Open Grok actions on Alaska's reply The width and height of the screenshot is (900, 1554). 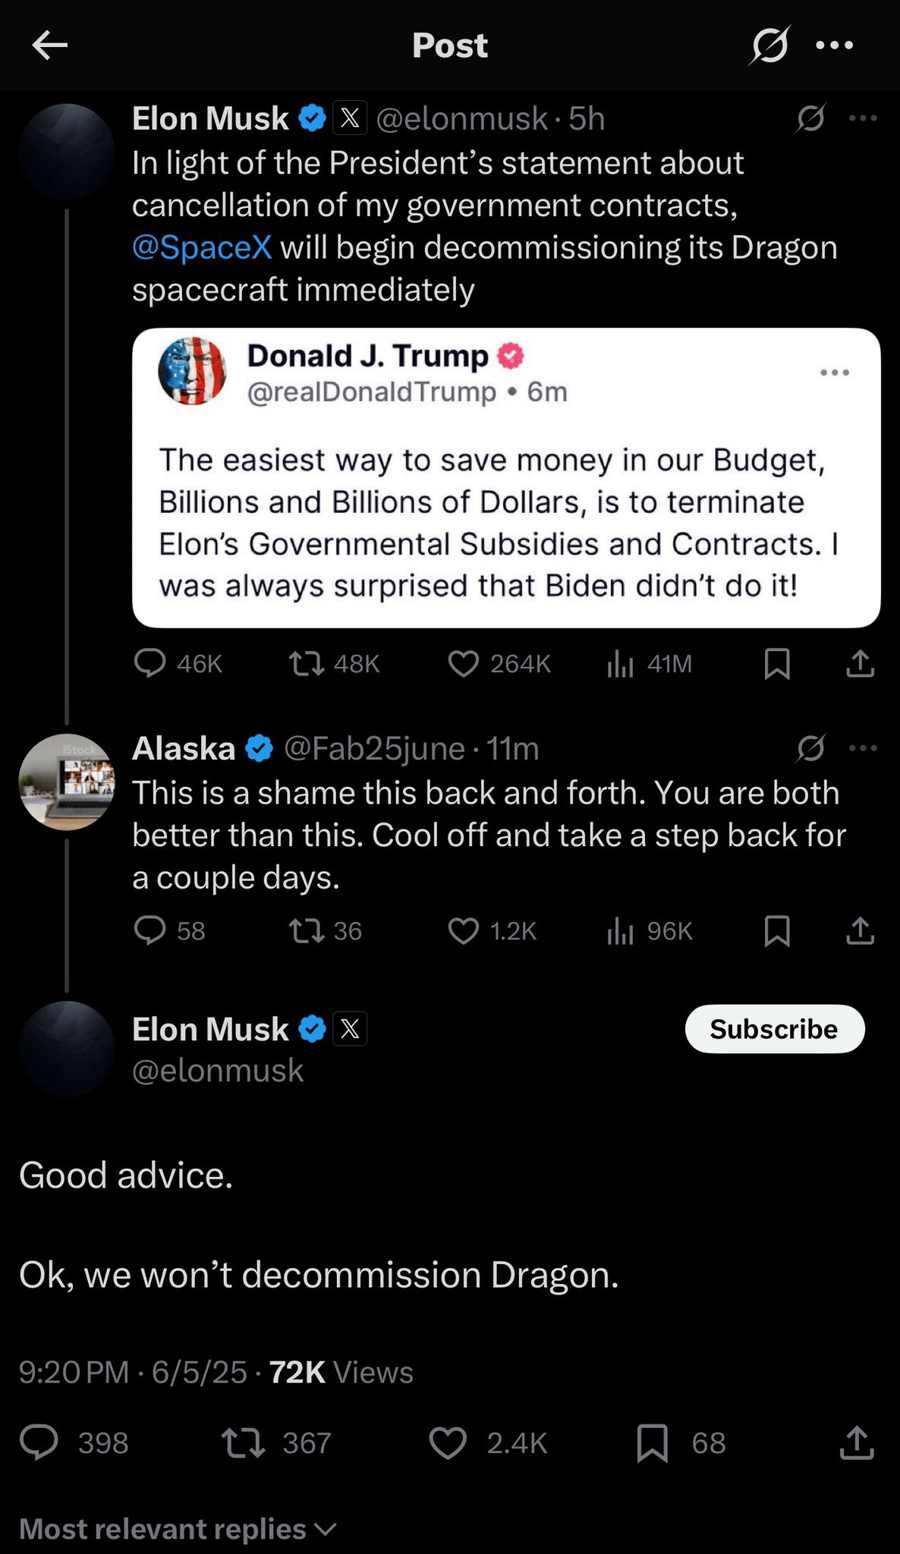(811, 748)
